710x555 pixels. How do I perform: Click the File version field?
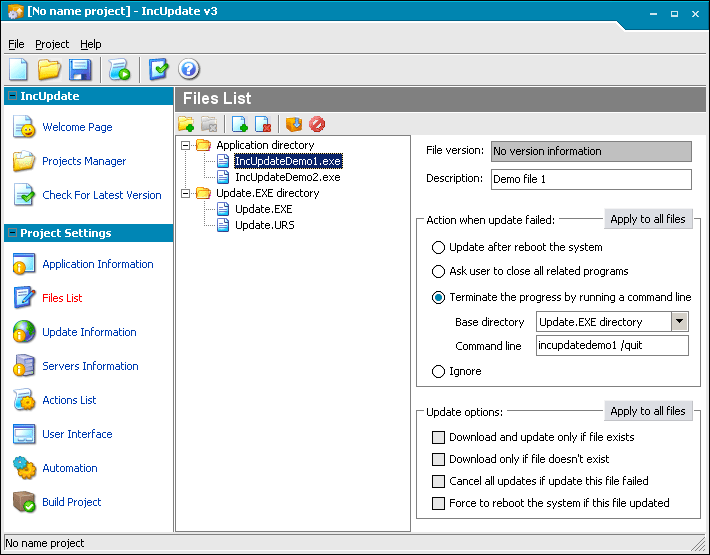(591, 151)
